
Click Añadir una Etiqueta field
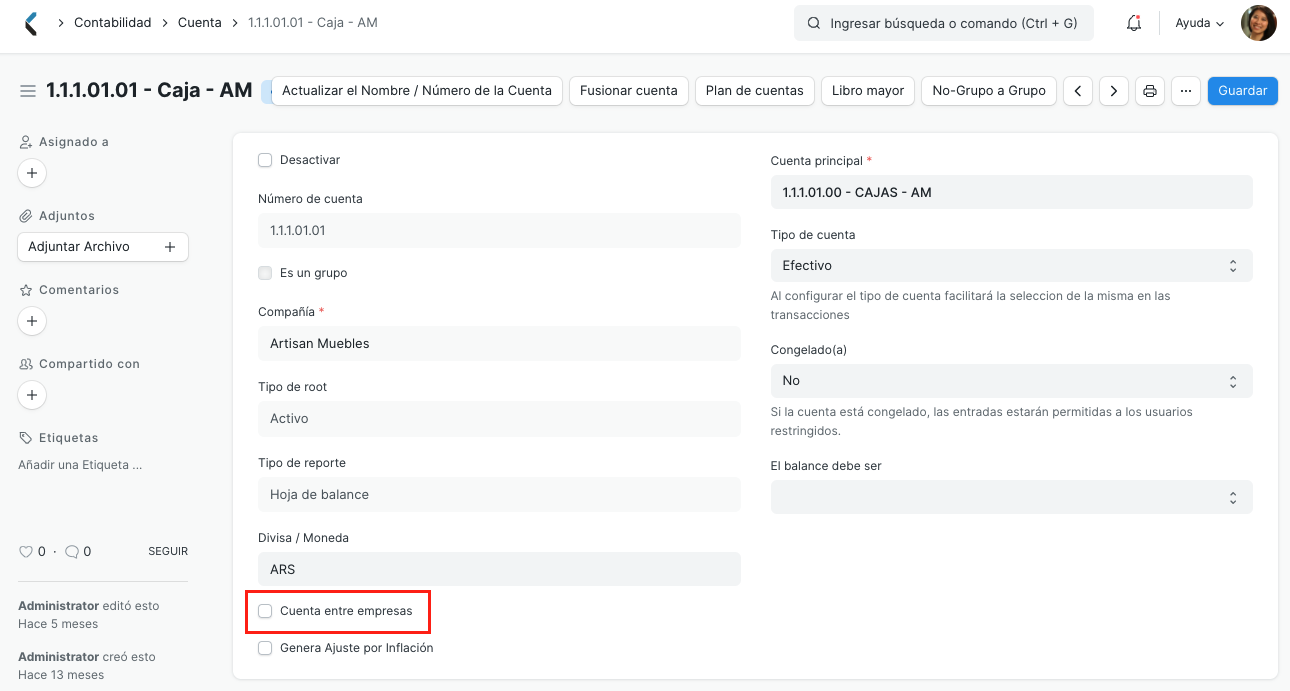click(x=80, y=465)
